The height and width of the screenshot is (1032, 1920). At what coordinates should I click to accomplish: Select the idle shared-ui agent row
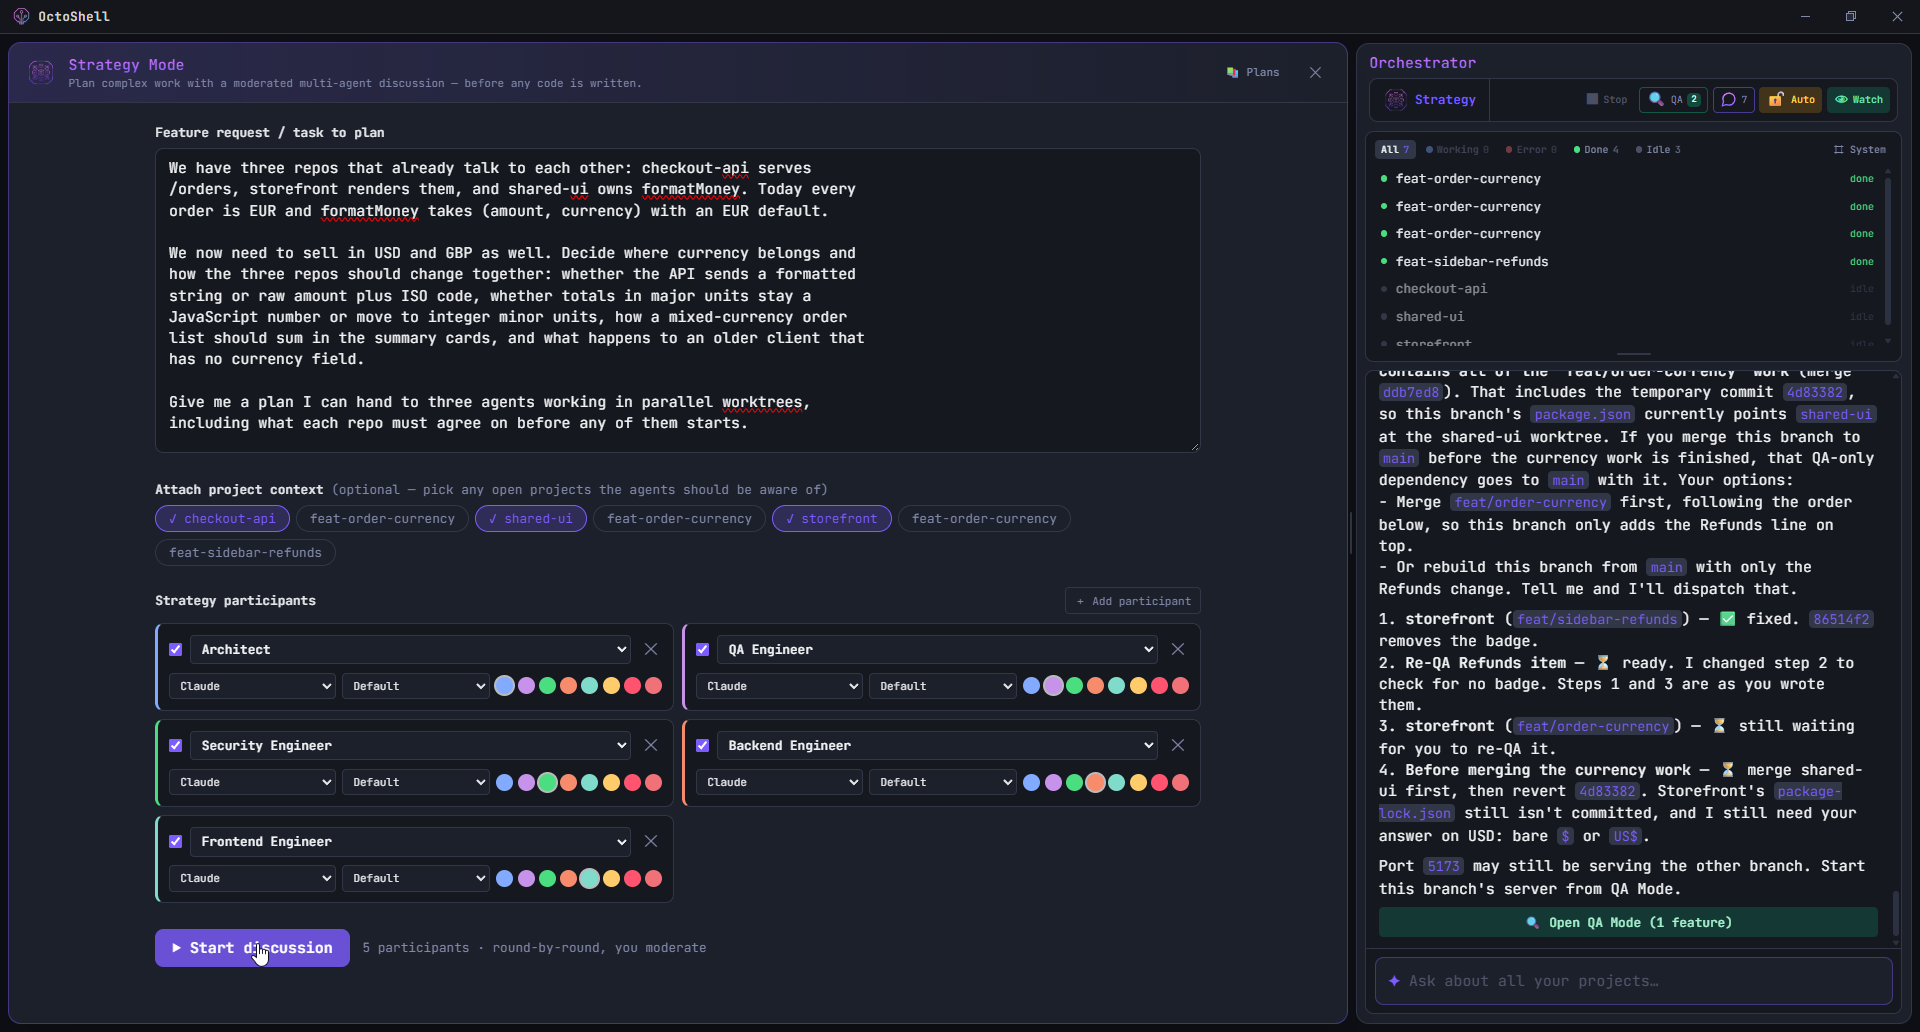tap(1627, 316)
